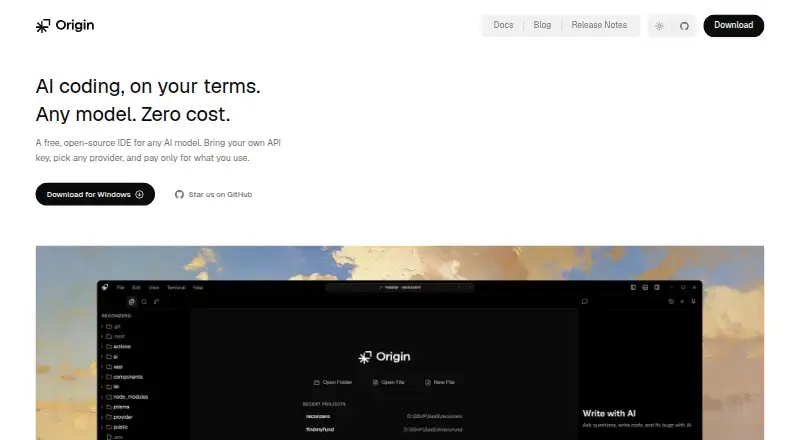Viewport: 800px width, 440px height.
Task: Toggle right sidebar layout icon in the IDE
Action: tap(657, 287)
